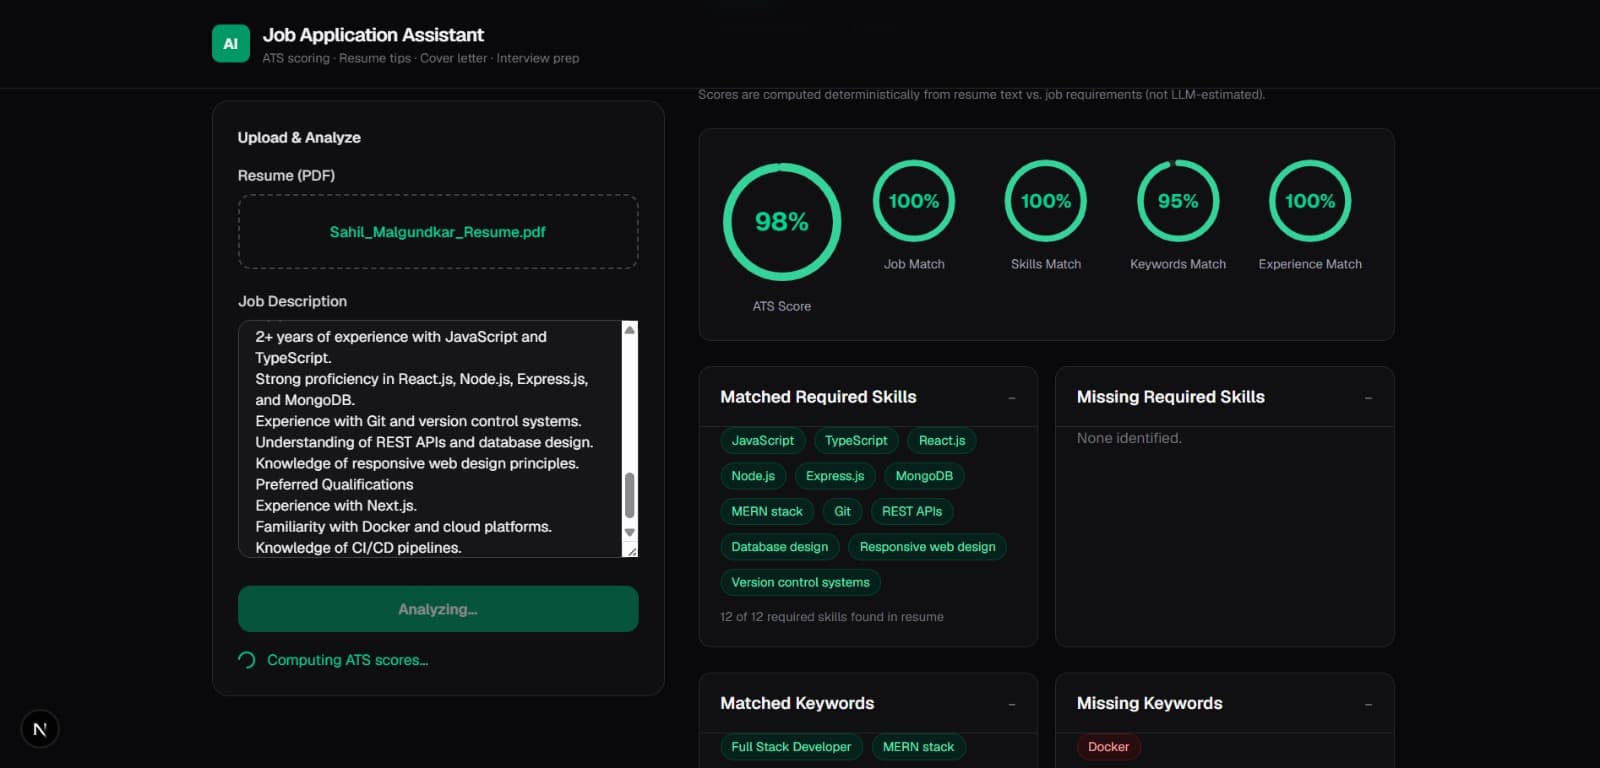1600x768 pixels.
Task: Click the green AI logo icon
Action: pos(231,44)
